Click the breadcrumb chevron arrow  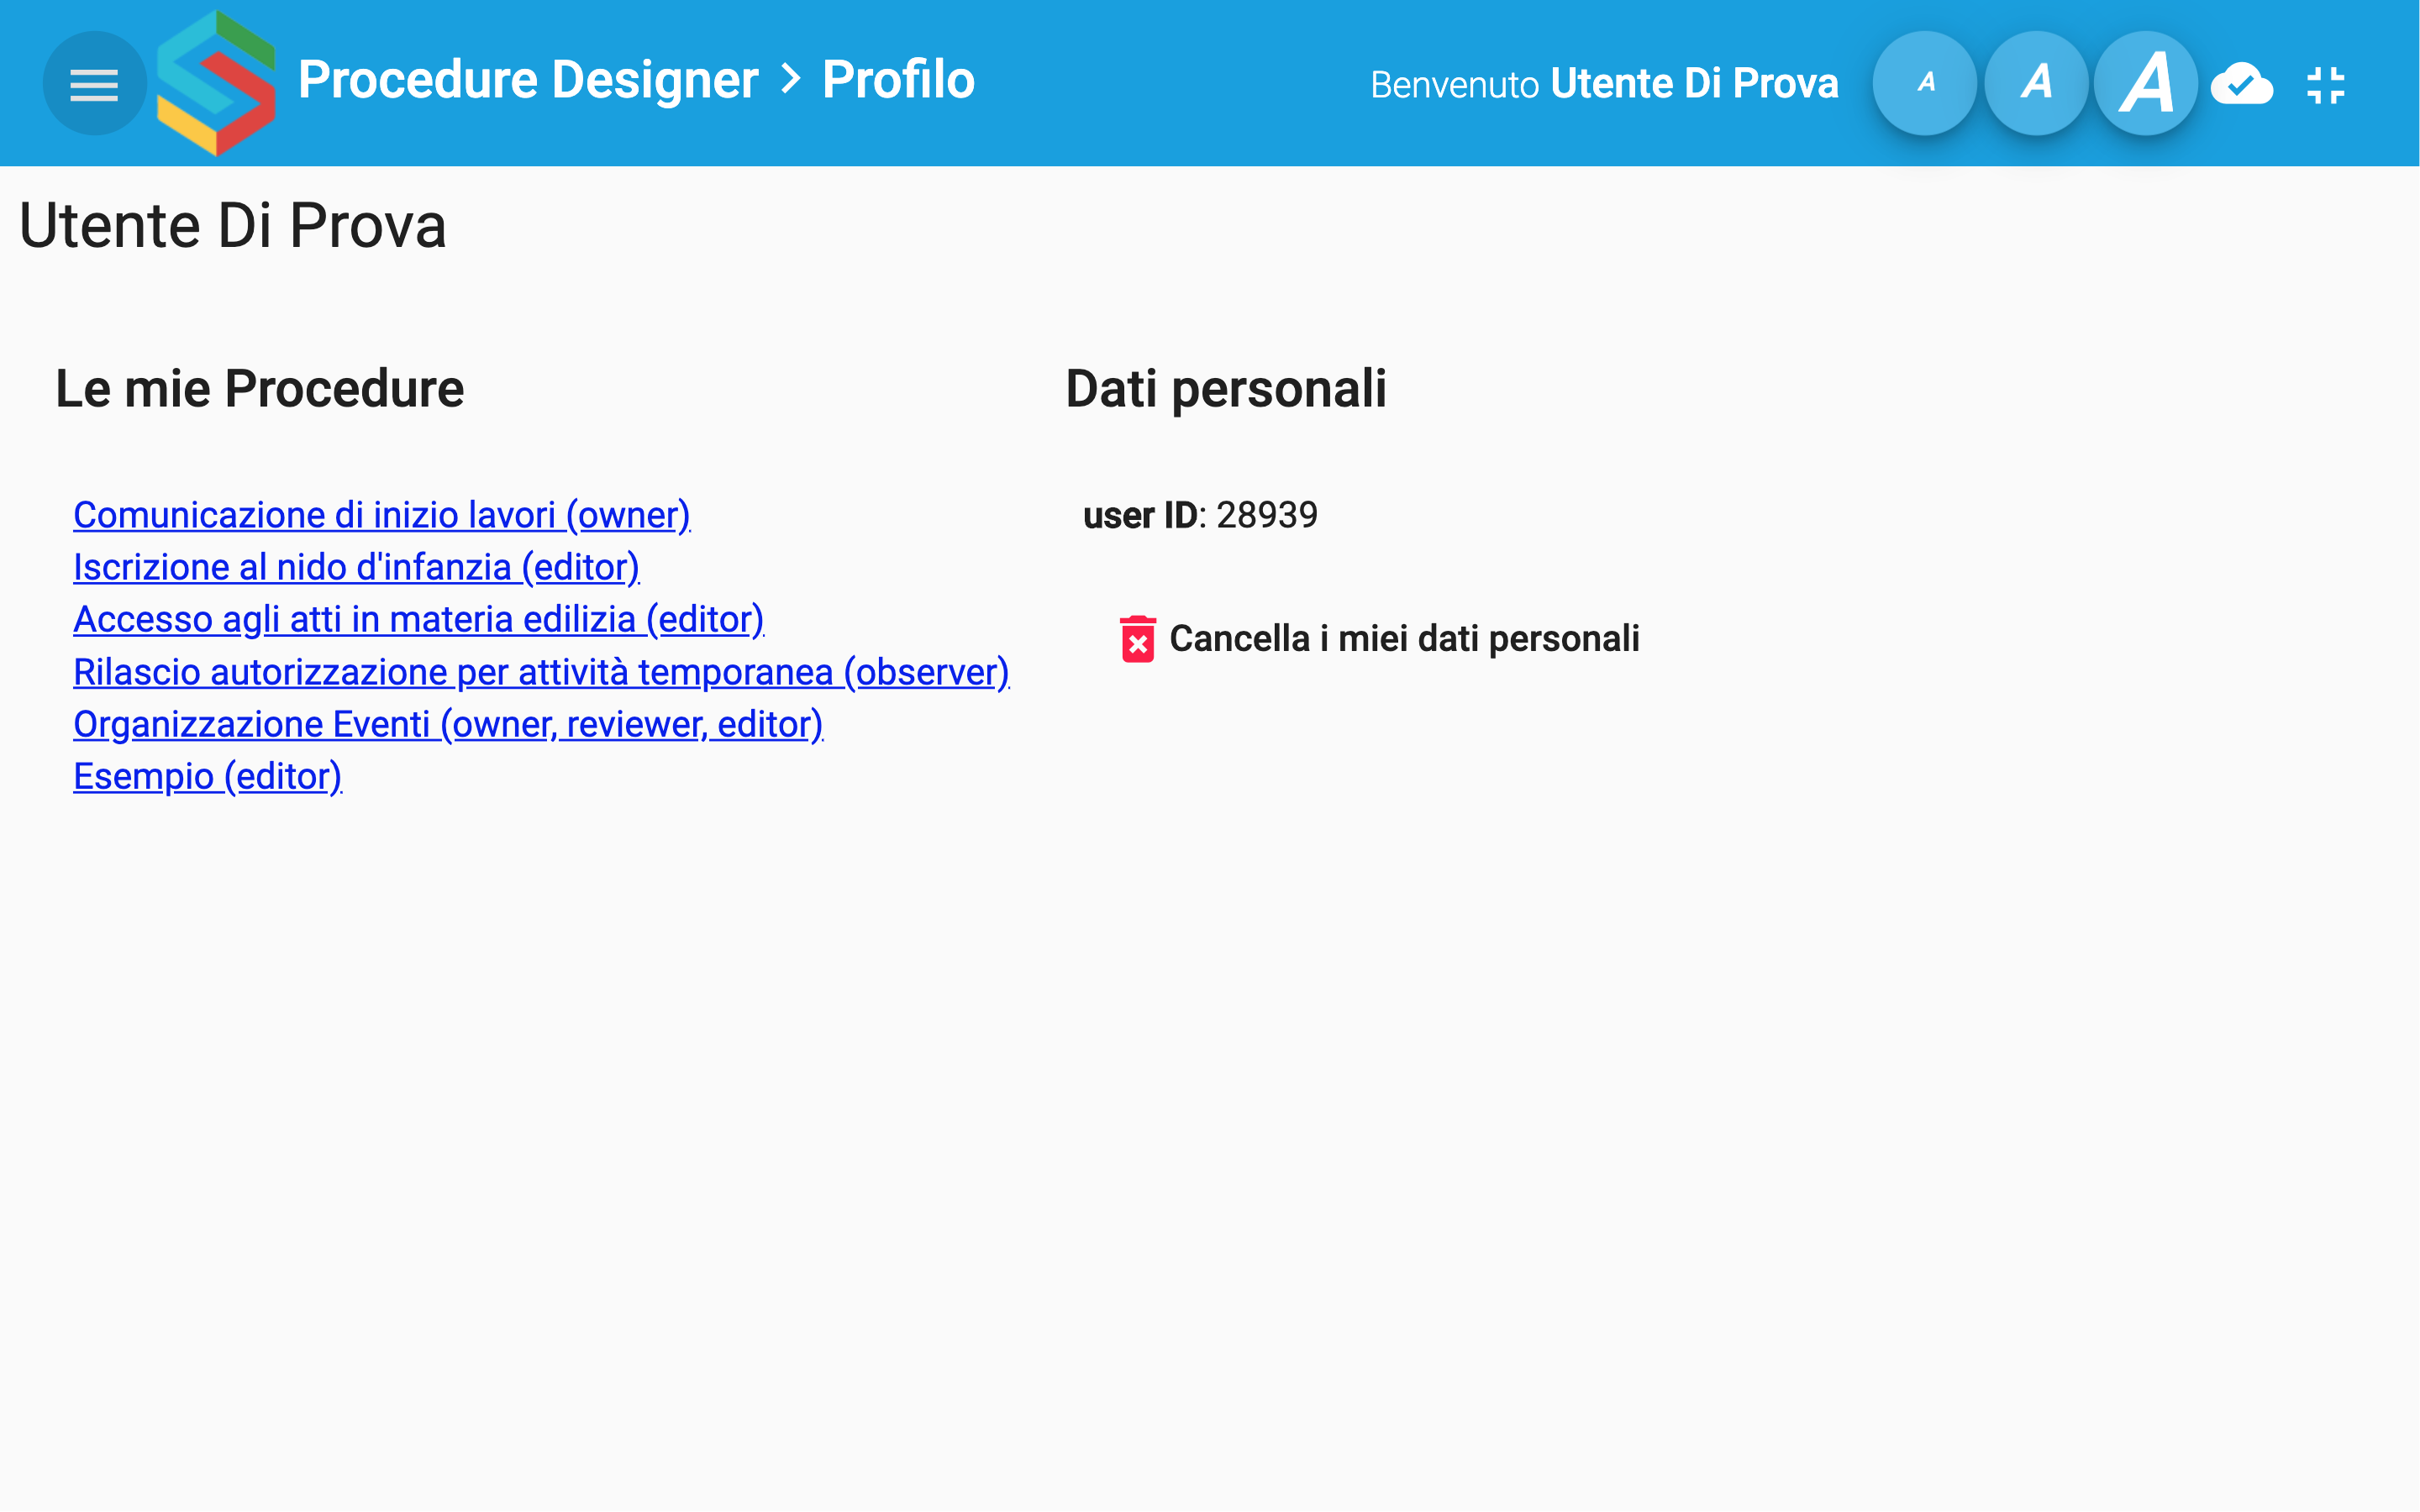[x=791, y=79]
